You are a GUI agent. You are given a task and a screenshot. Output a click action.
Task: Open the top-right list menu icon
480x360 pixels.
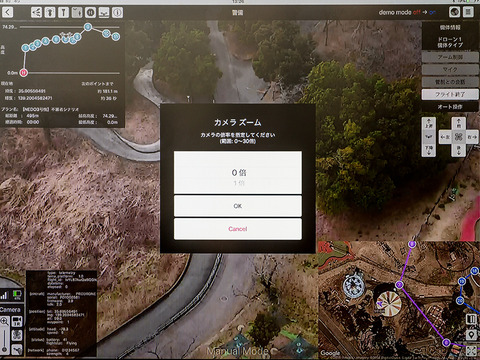click(469, 12)
